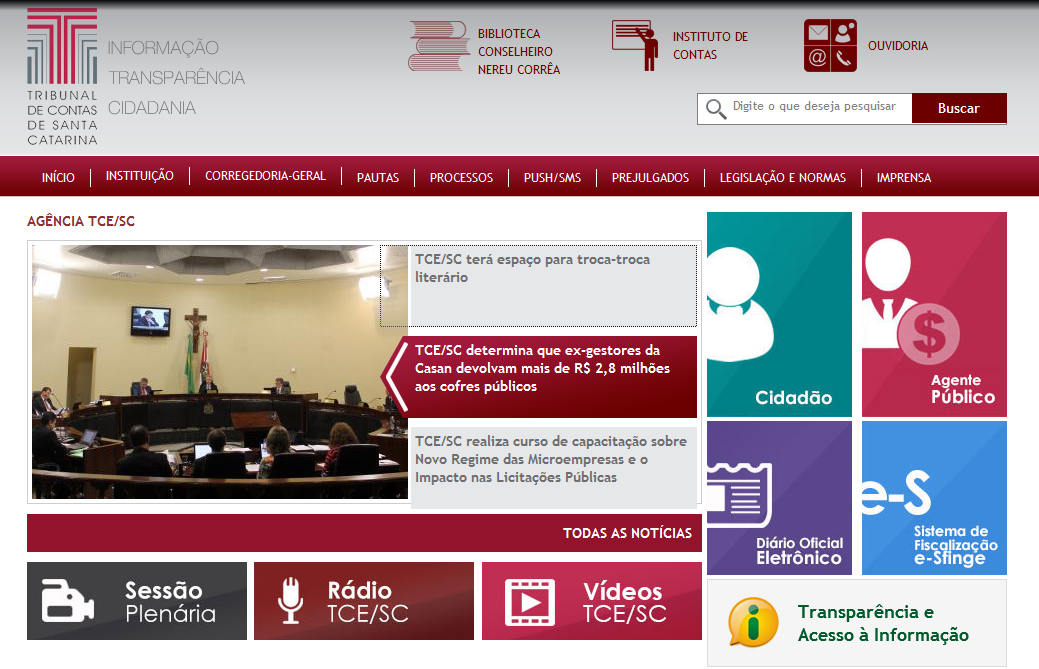
Task: Open PREJULGADOS menu item
Action: 650,178
